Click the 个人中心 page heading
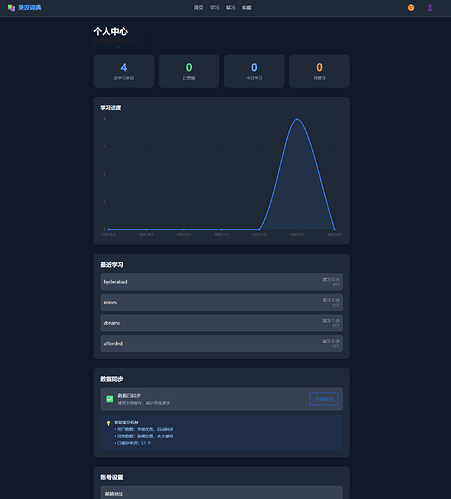The height and width of the screenshot is (499, 451). pos(111,32)
